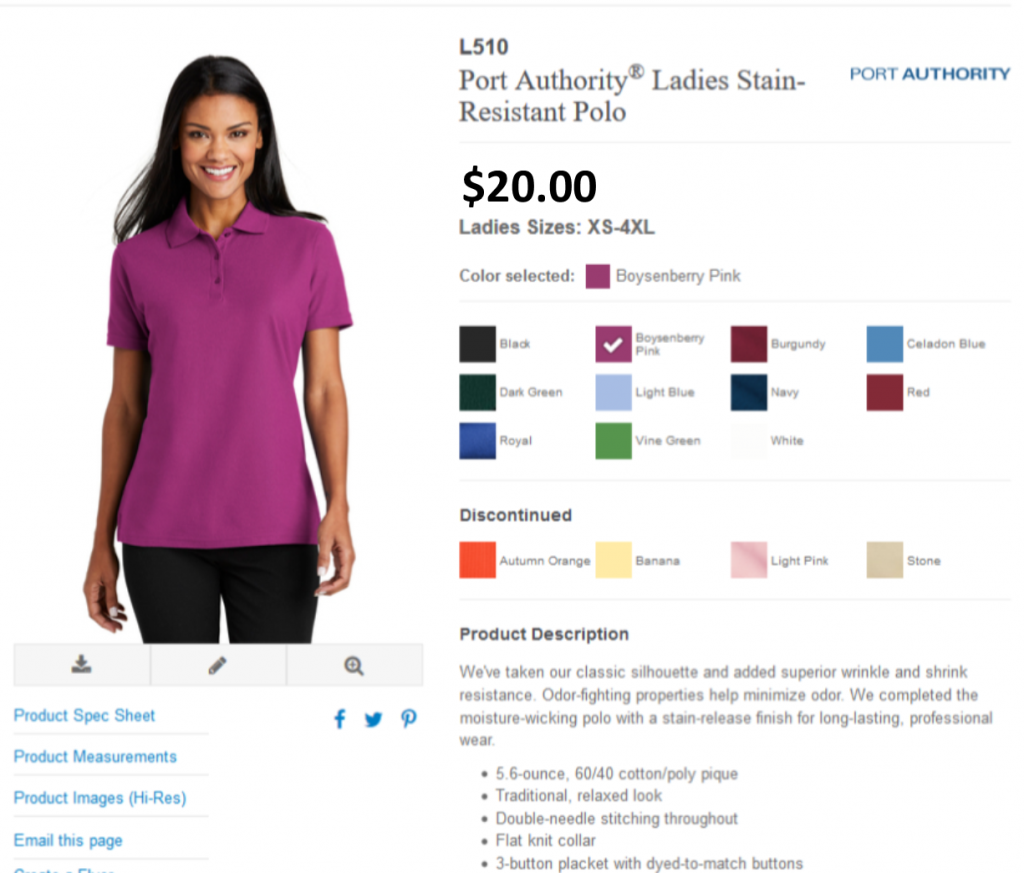Choose the Black color swatch

477,344
